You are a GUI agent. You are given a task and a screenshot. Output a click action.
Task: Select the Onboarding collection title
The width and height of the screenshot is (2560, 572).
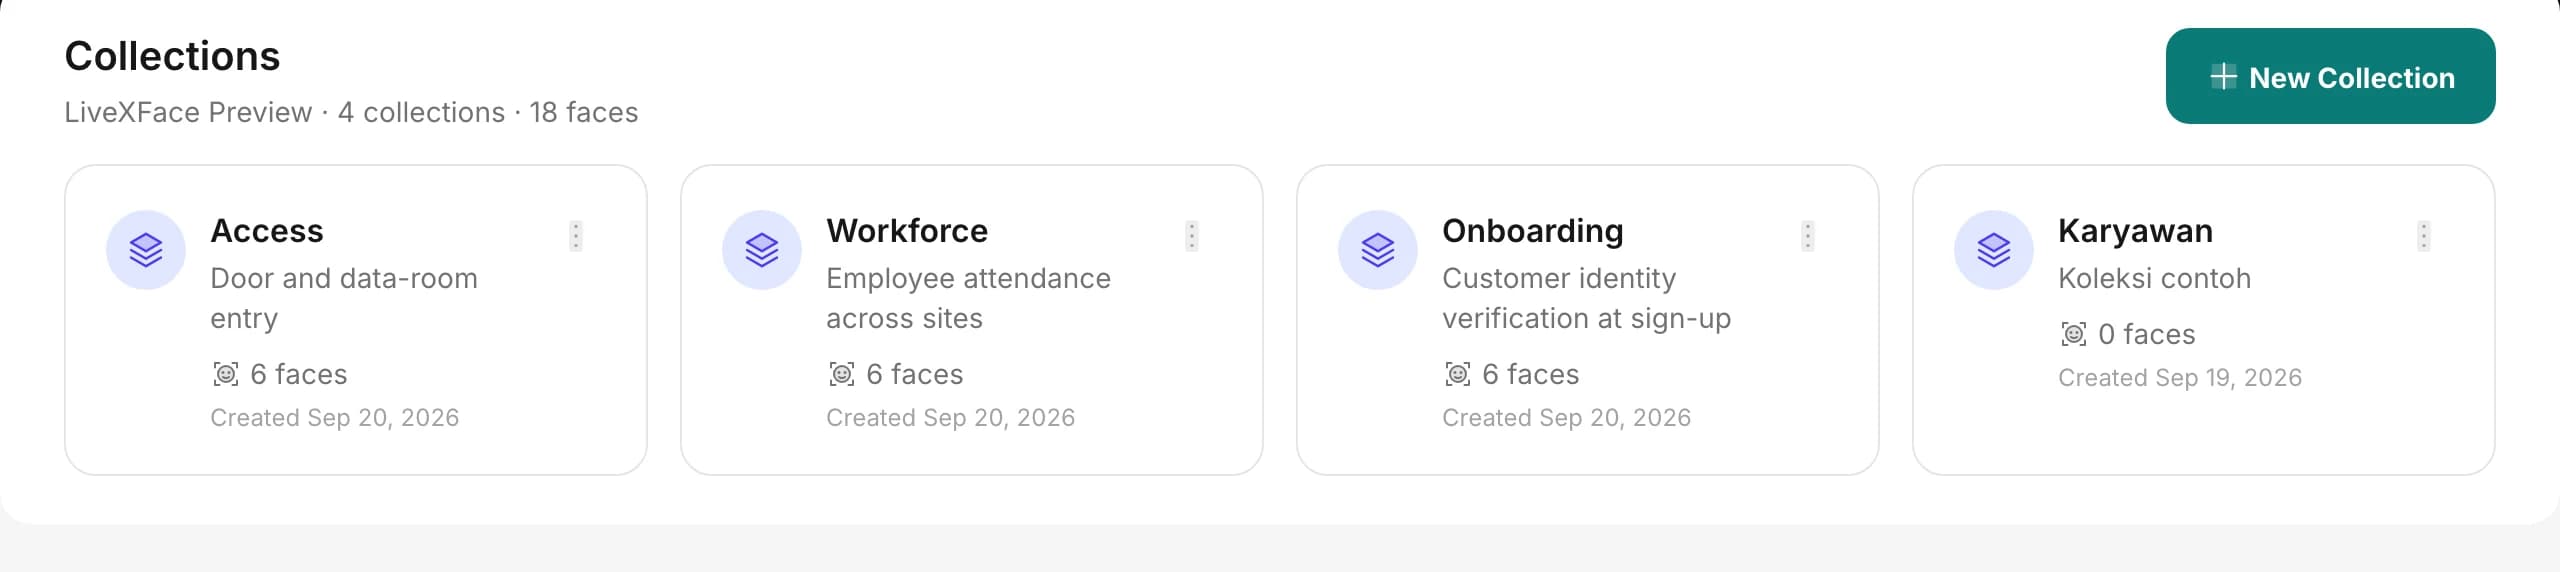click(1533, 231)
